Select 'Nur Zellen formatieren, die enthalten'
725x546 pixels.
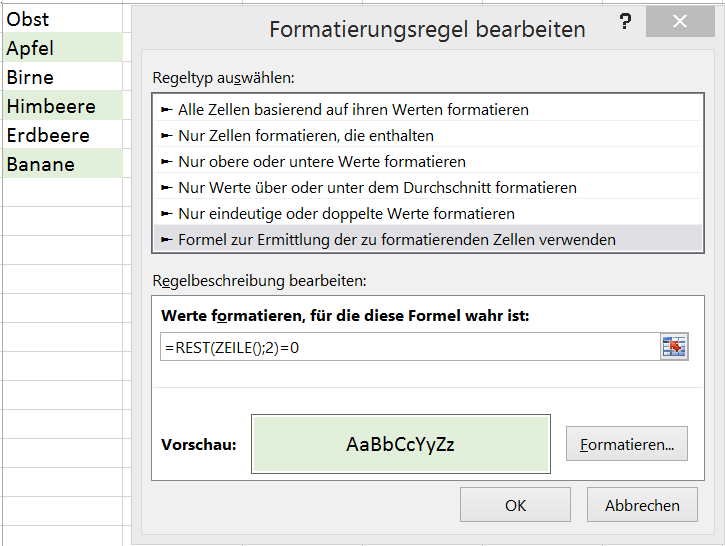[428, 135]
